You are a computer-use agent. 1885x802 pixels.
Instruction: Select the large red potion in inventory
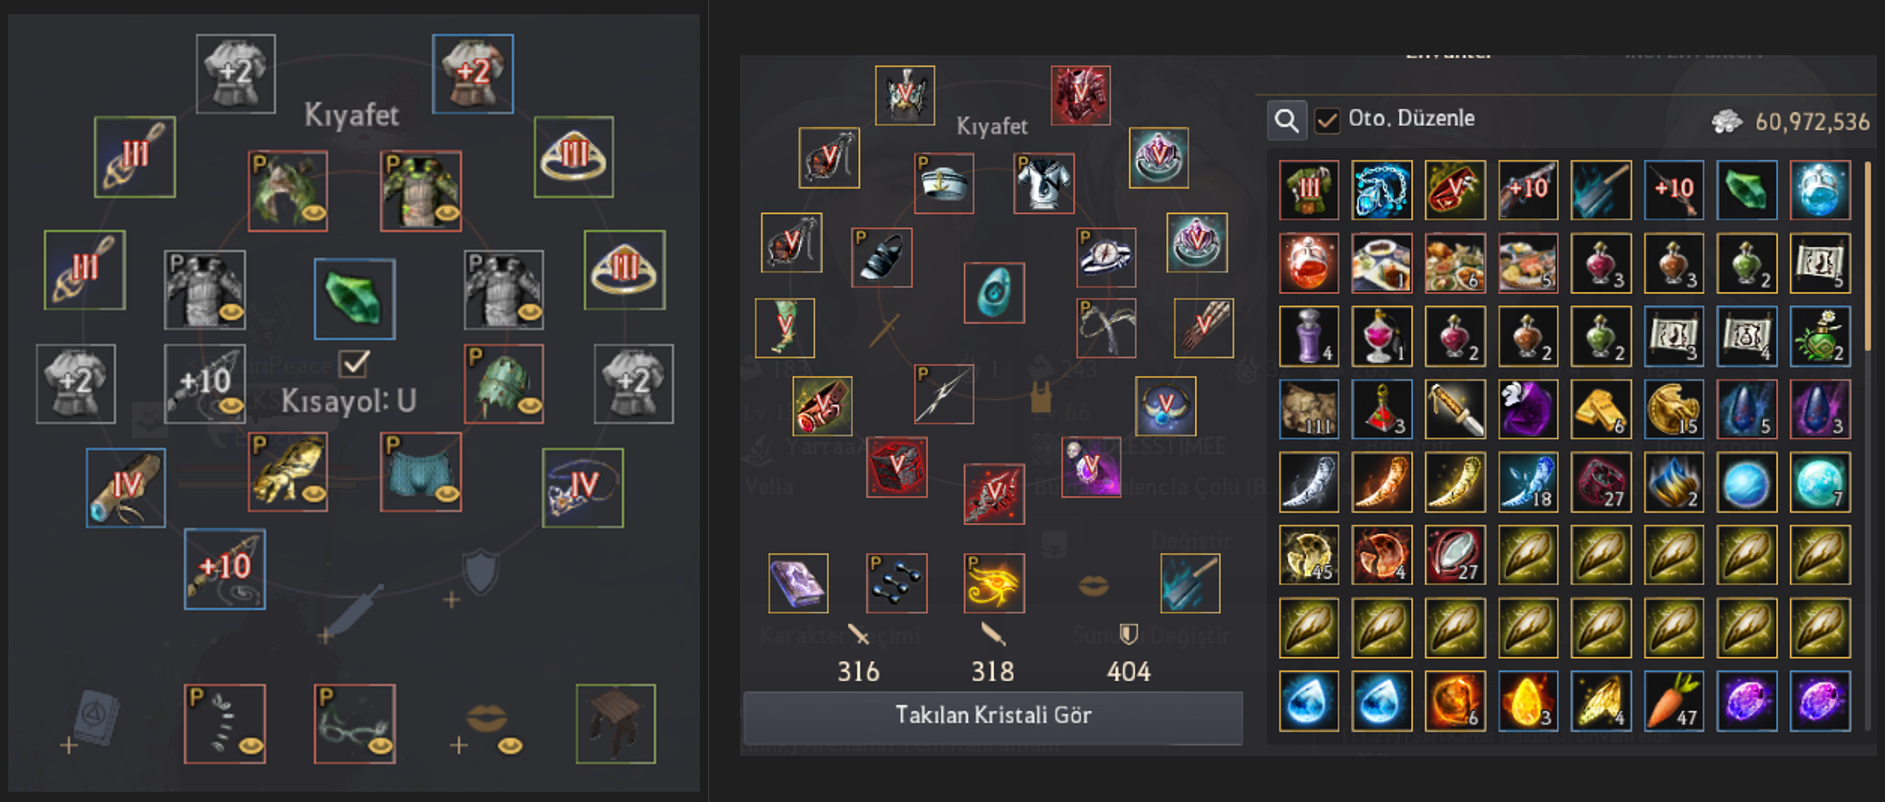pos(1309,263)
